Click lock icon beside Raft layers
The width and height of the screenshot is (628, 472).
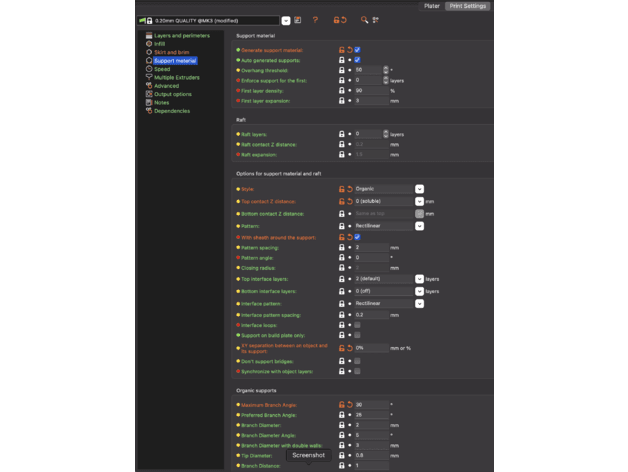click(x=342, y=134)
